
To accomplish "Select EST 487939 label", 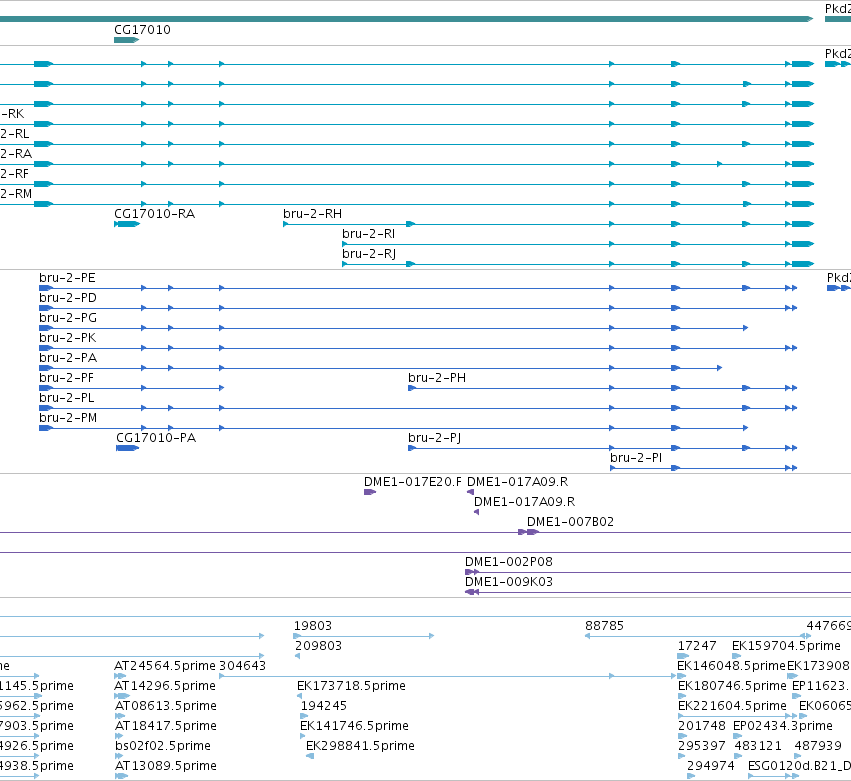I will coord(818,746).
